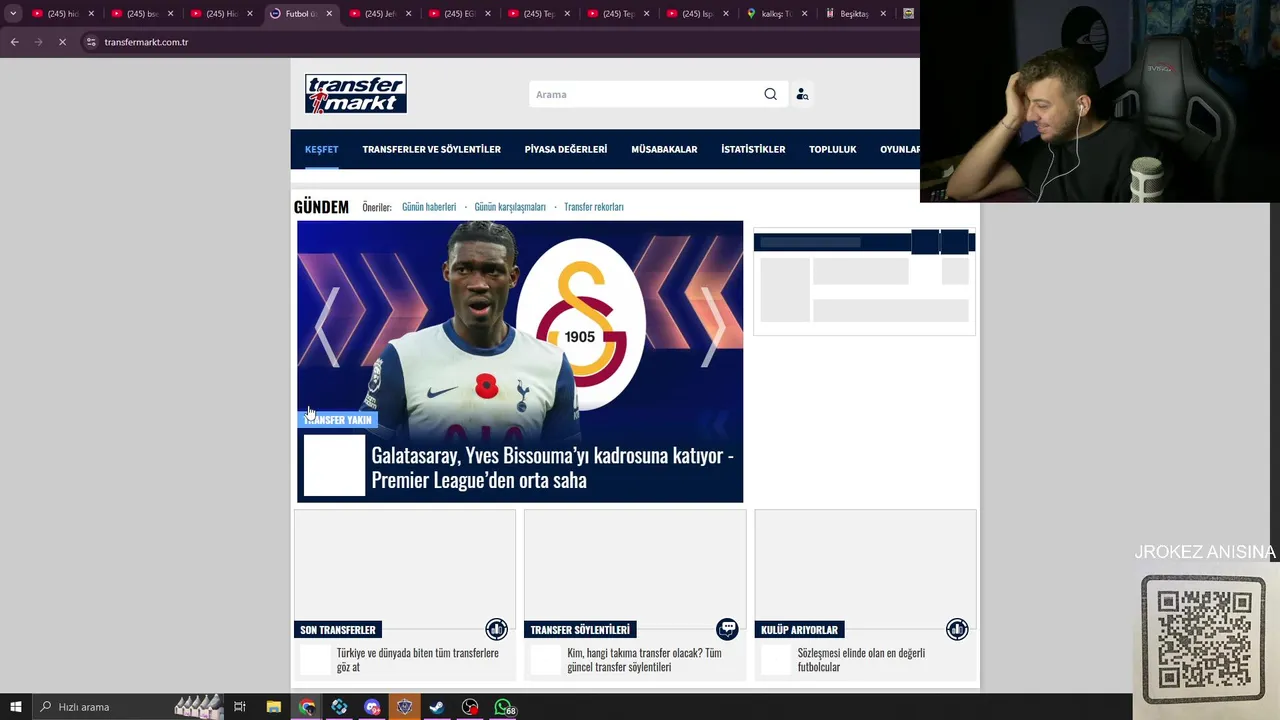
Task: Open Discord from taskbar
Action: 372,707
